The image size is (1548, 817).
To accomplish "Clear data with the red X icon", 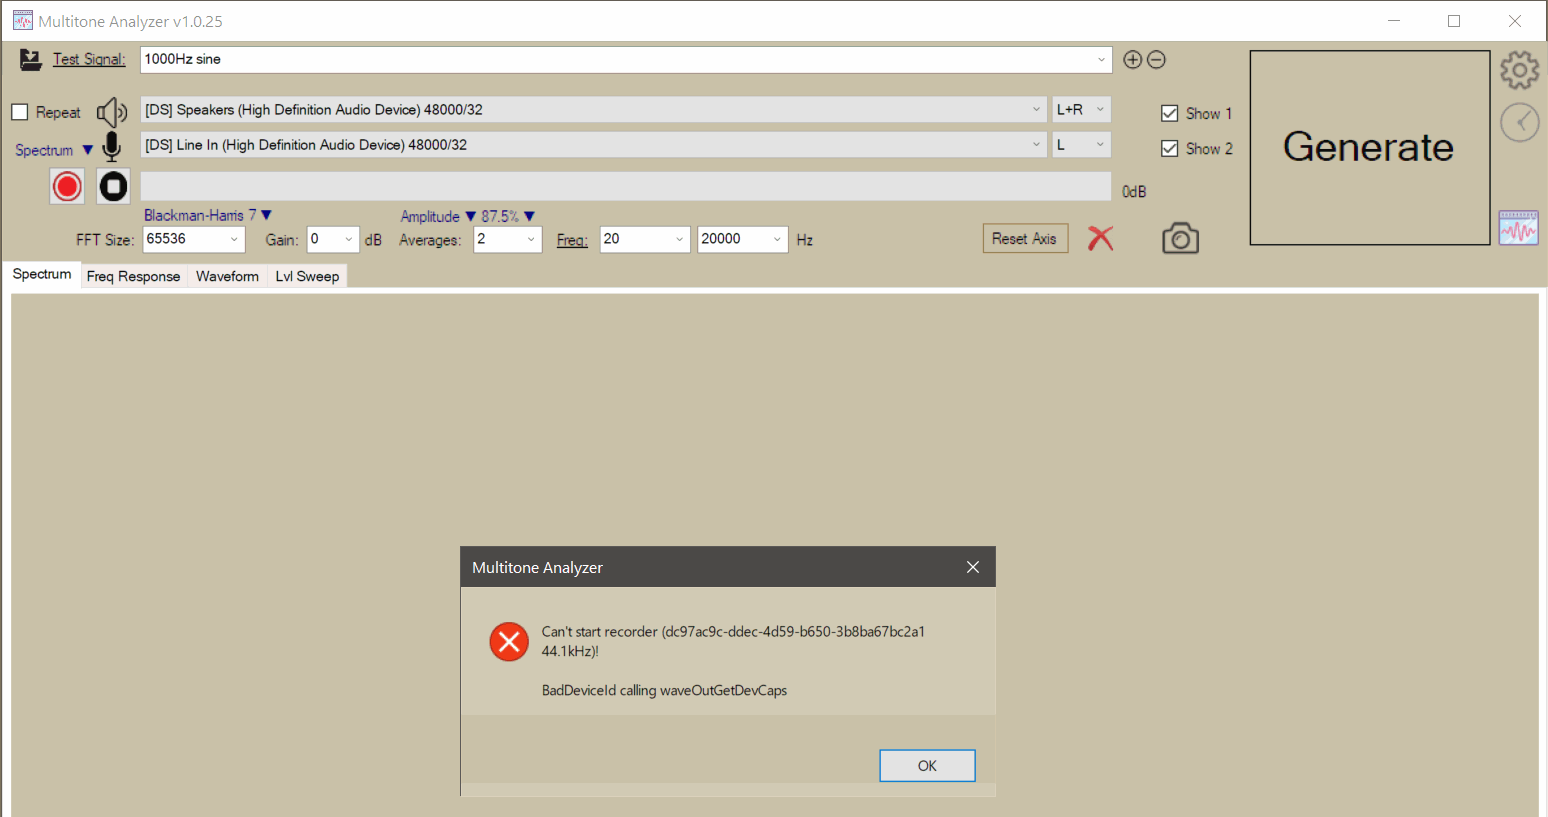I will click(1100, 238).
